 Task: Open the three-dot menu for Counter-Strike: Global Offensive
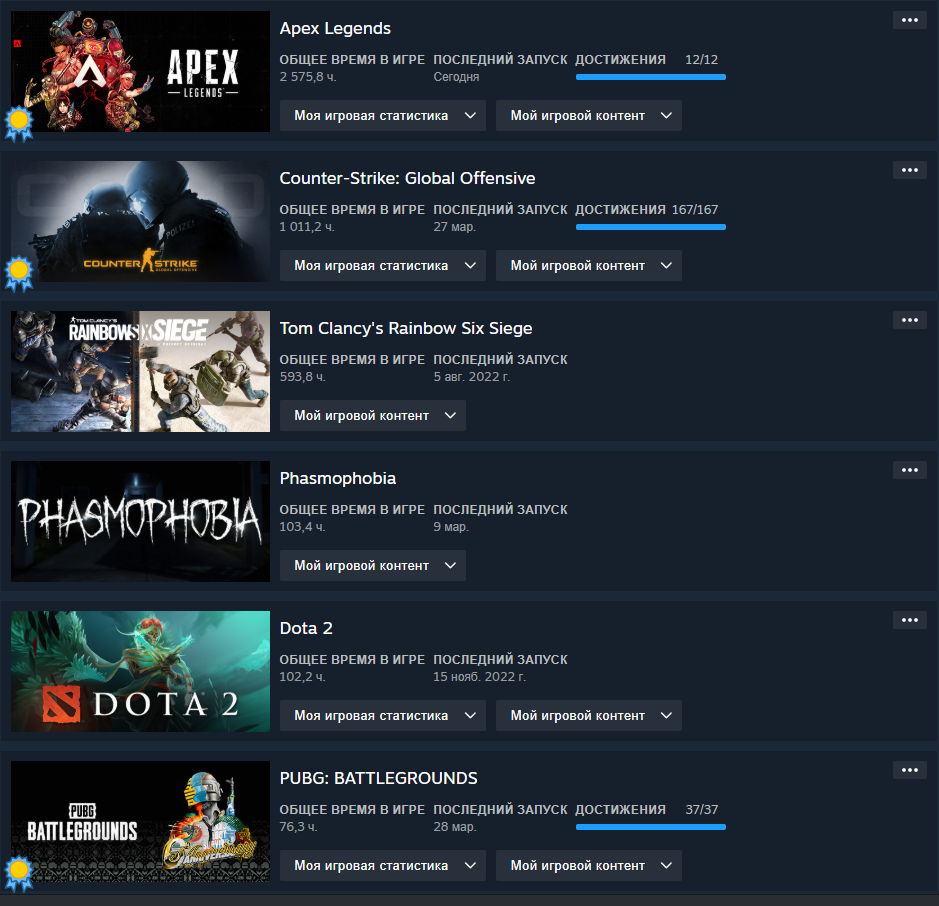pos(910,170)
